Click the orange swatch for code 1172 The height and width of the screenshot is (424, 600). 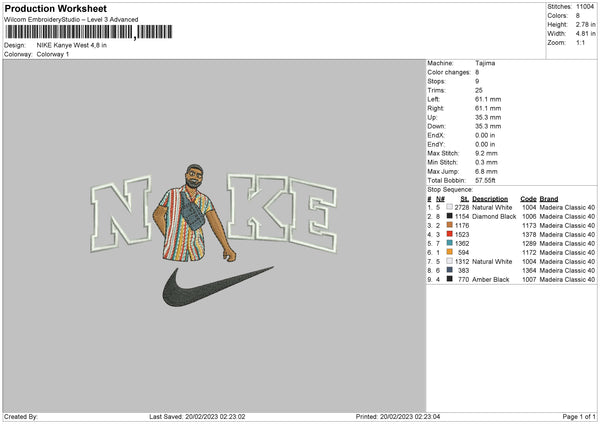(449, 252)
